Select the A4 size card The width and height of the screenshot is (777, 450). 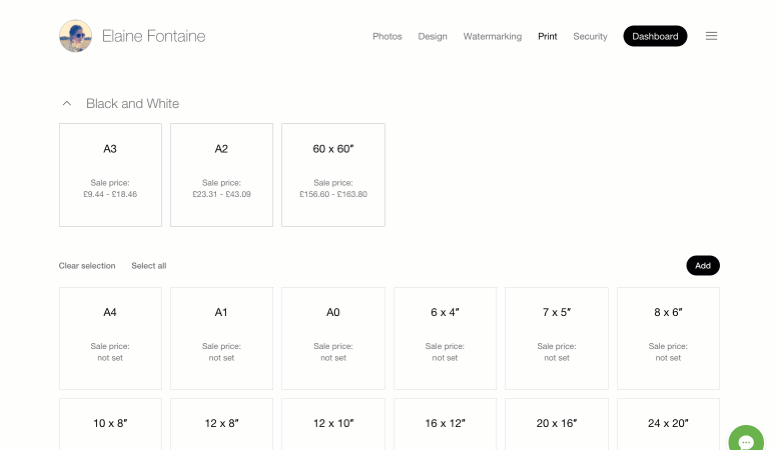[x=111, y=338]
